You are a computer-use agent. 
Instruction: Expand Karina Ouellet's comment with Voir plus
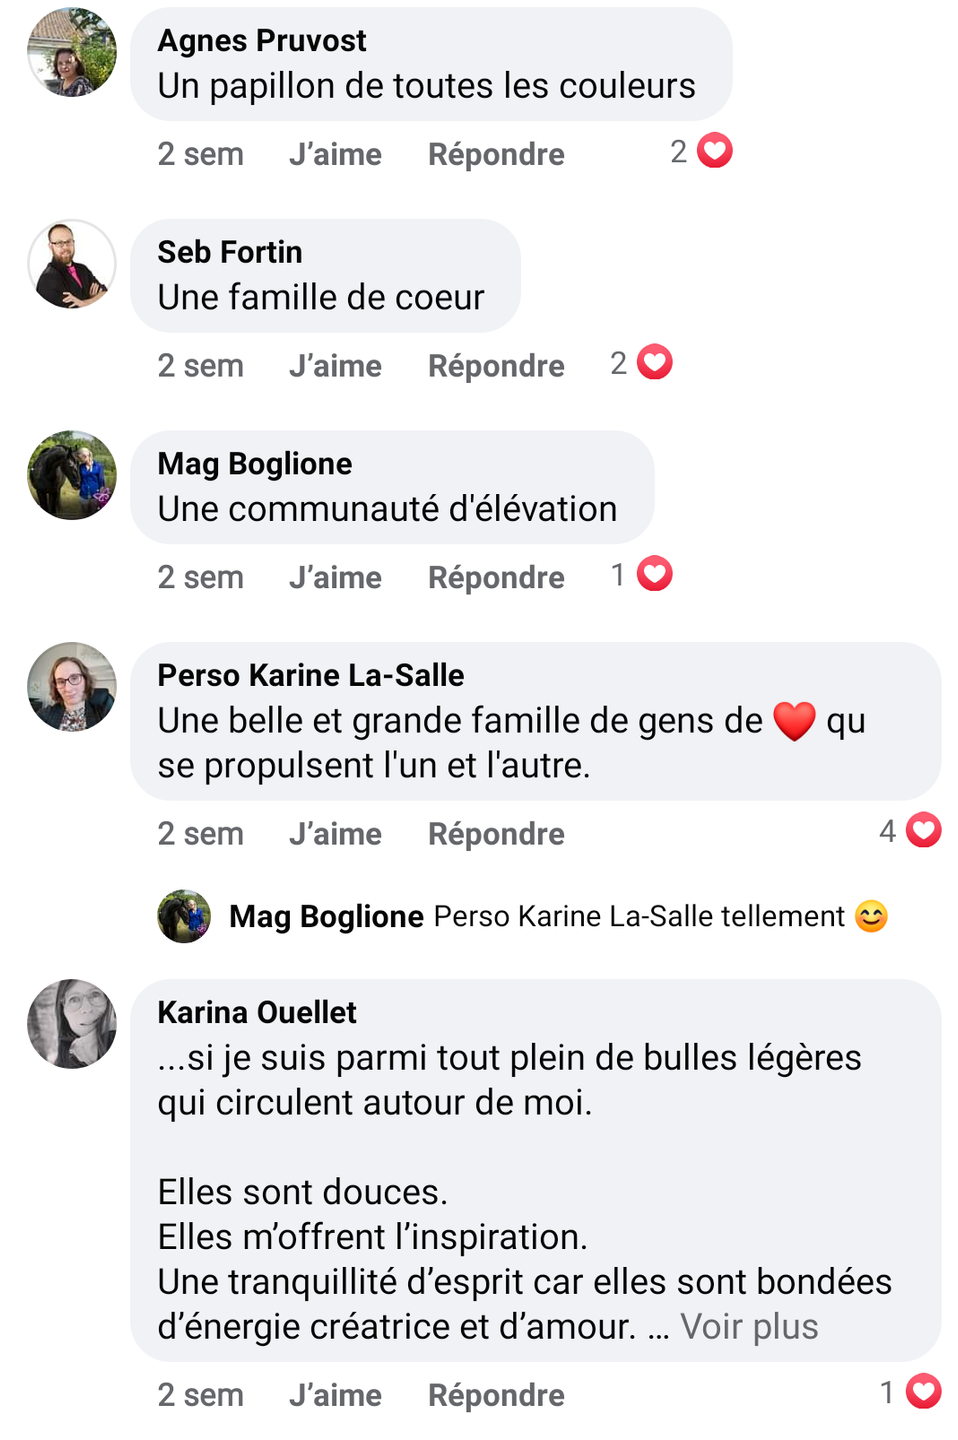(749, 1327)
